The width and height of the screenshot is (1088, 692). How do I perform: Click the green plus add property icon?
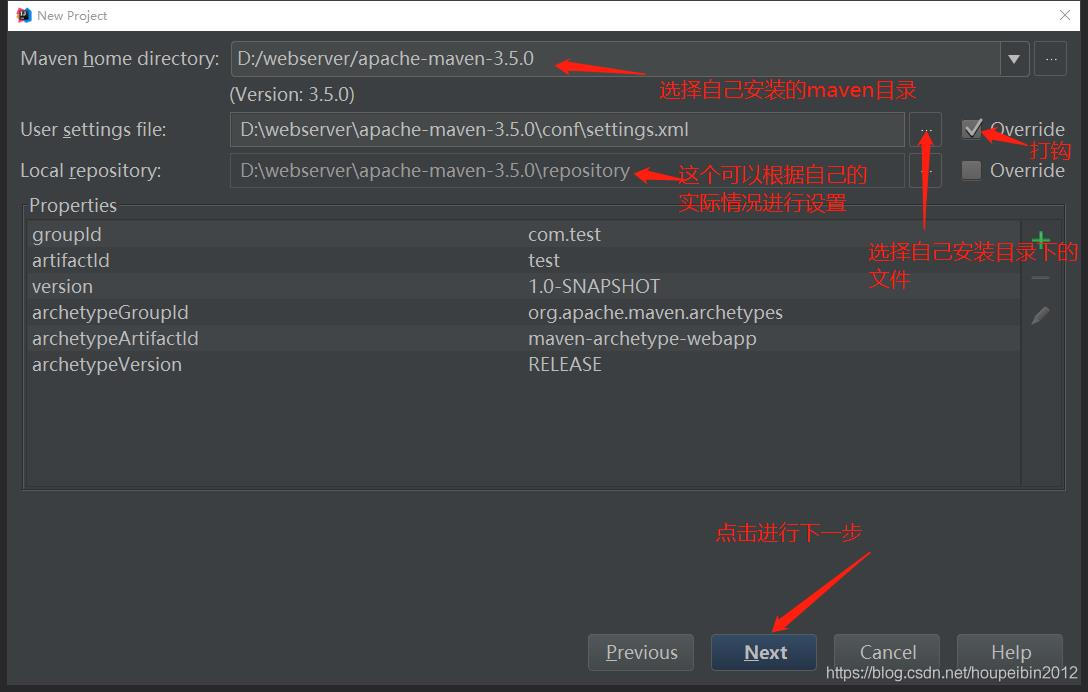1040,241
